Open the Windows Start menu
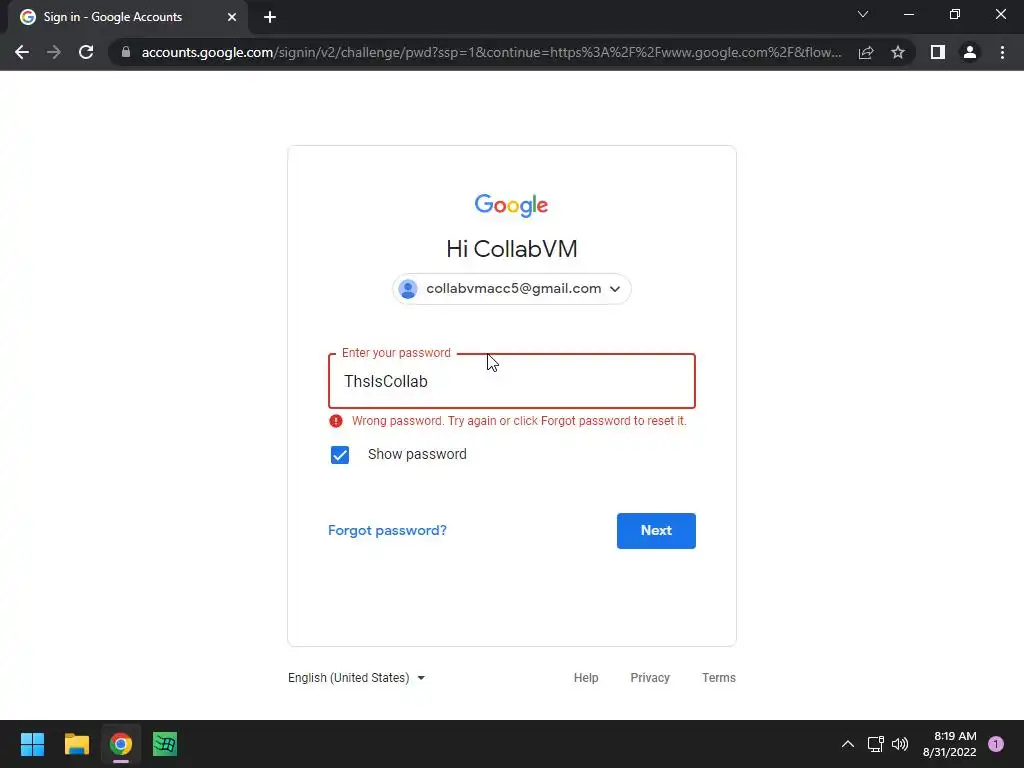1024x768 pixels. (x=32, y=744)
